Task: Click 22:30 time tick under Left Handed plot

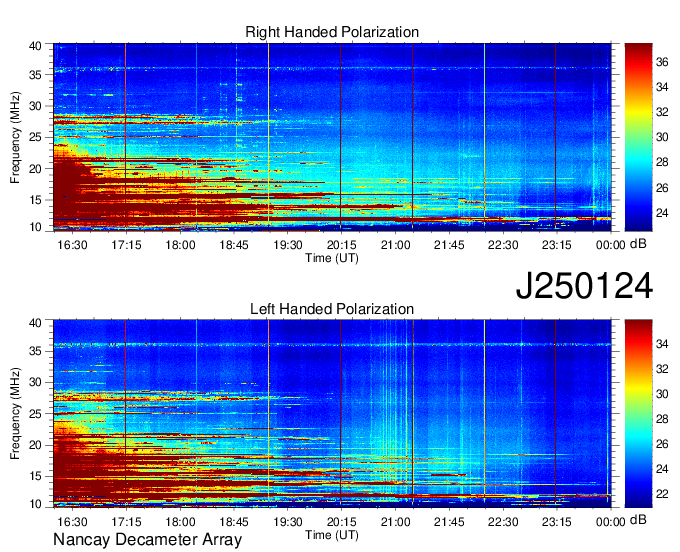Action: pos(503,522)
